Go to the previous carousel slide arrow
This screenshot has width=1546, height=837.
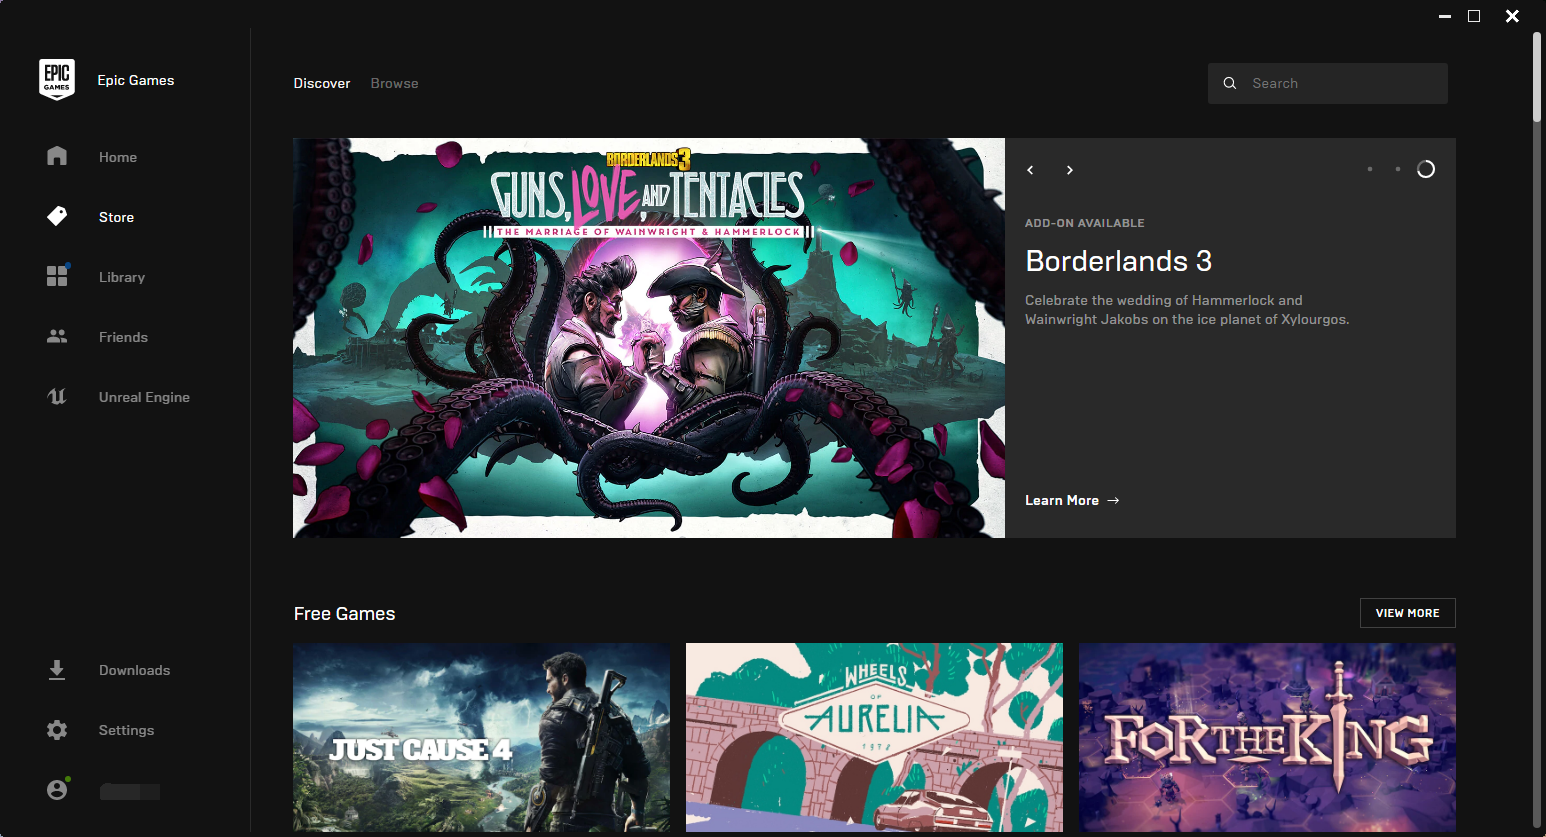(1030, 170)
